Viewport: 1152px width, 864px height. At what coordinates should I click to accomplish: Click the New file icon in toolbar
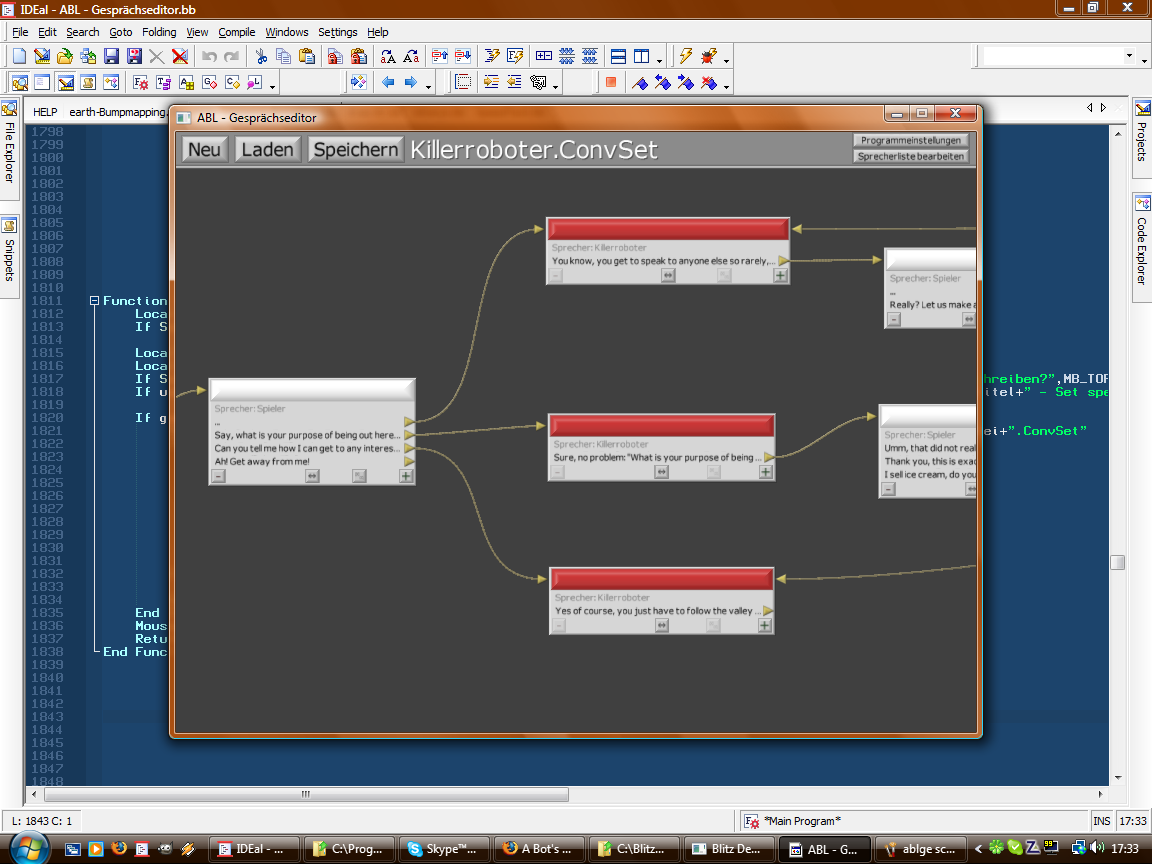(x=19, y=57)
